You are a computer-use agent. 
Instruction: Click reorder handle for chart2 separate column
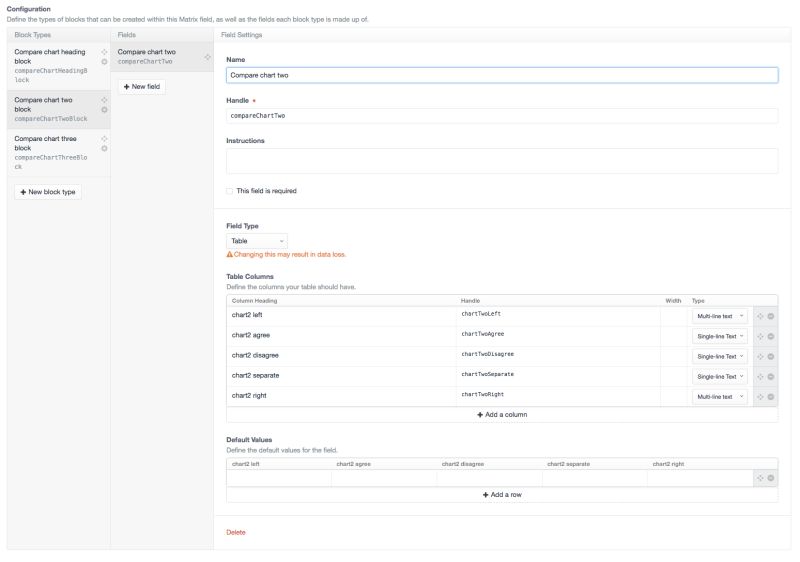760,376
